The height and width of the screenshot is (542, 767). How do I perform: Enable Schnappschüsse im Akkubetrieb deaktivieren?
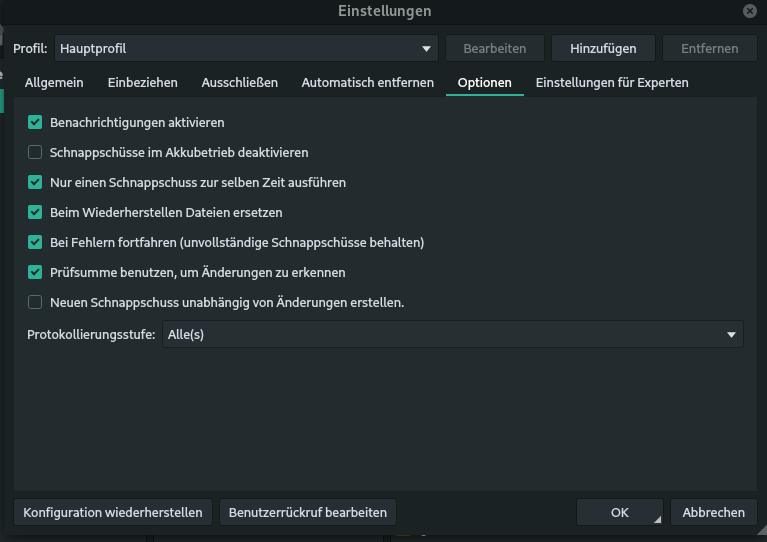click(35, 152)
